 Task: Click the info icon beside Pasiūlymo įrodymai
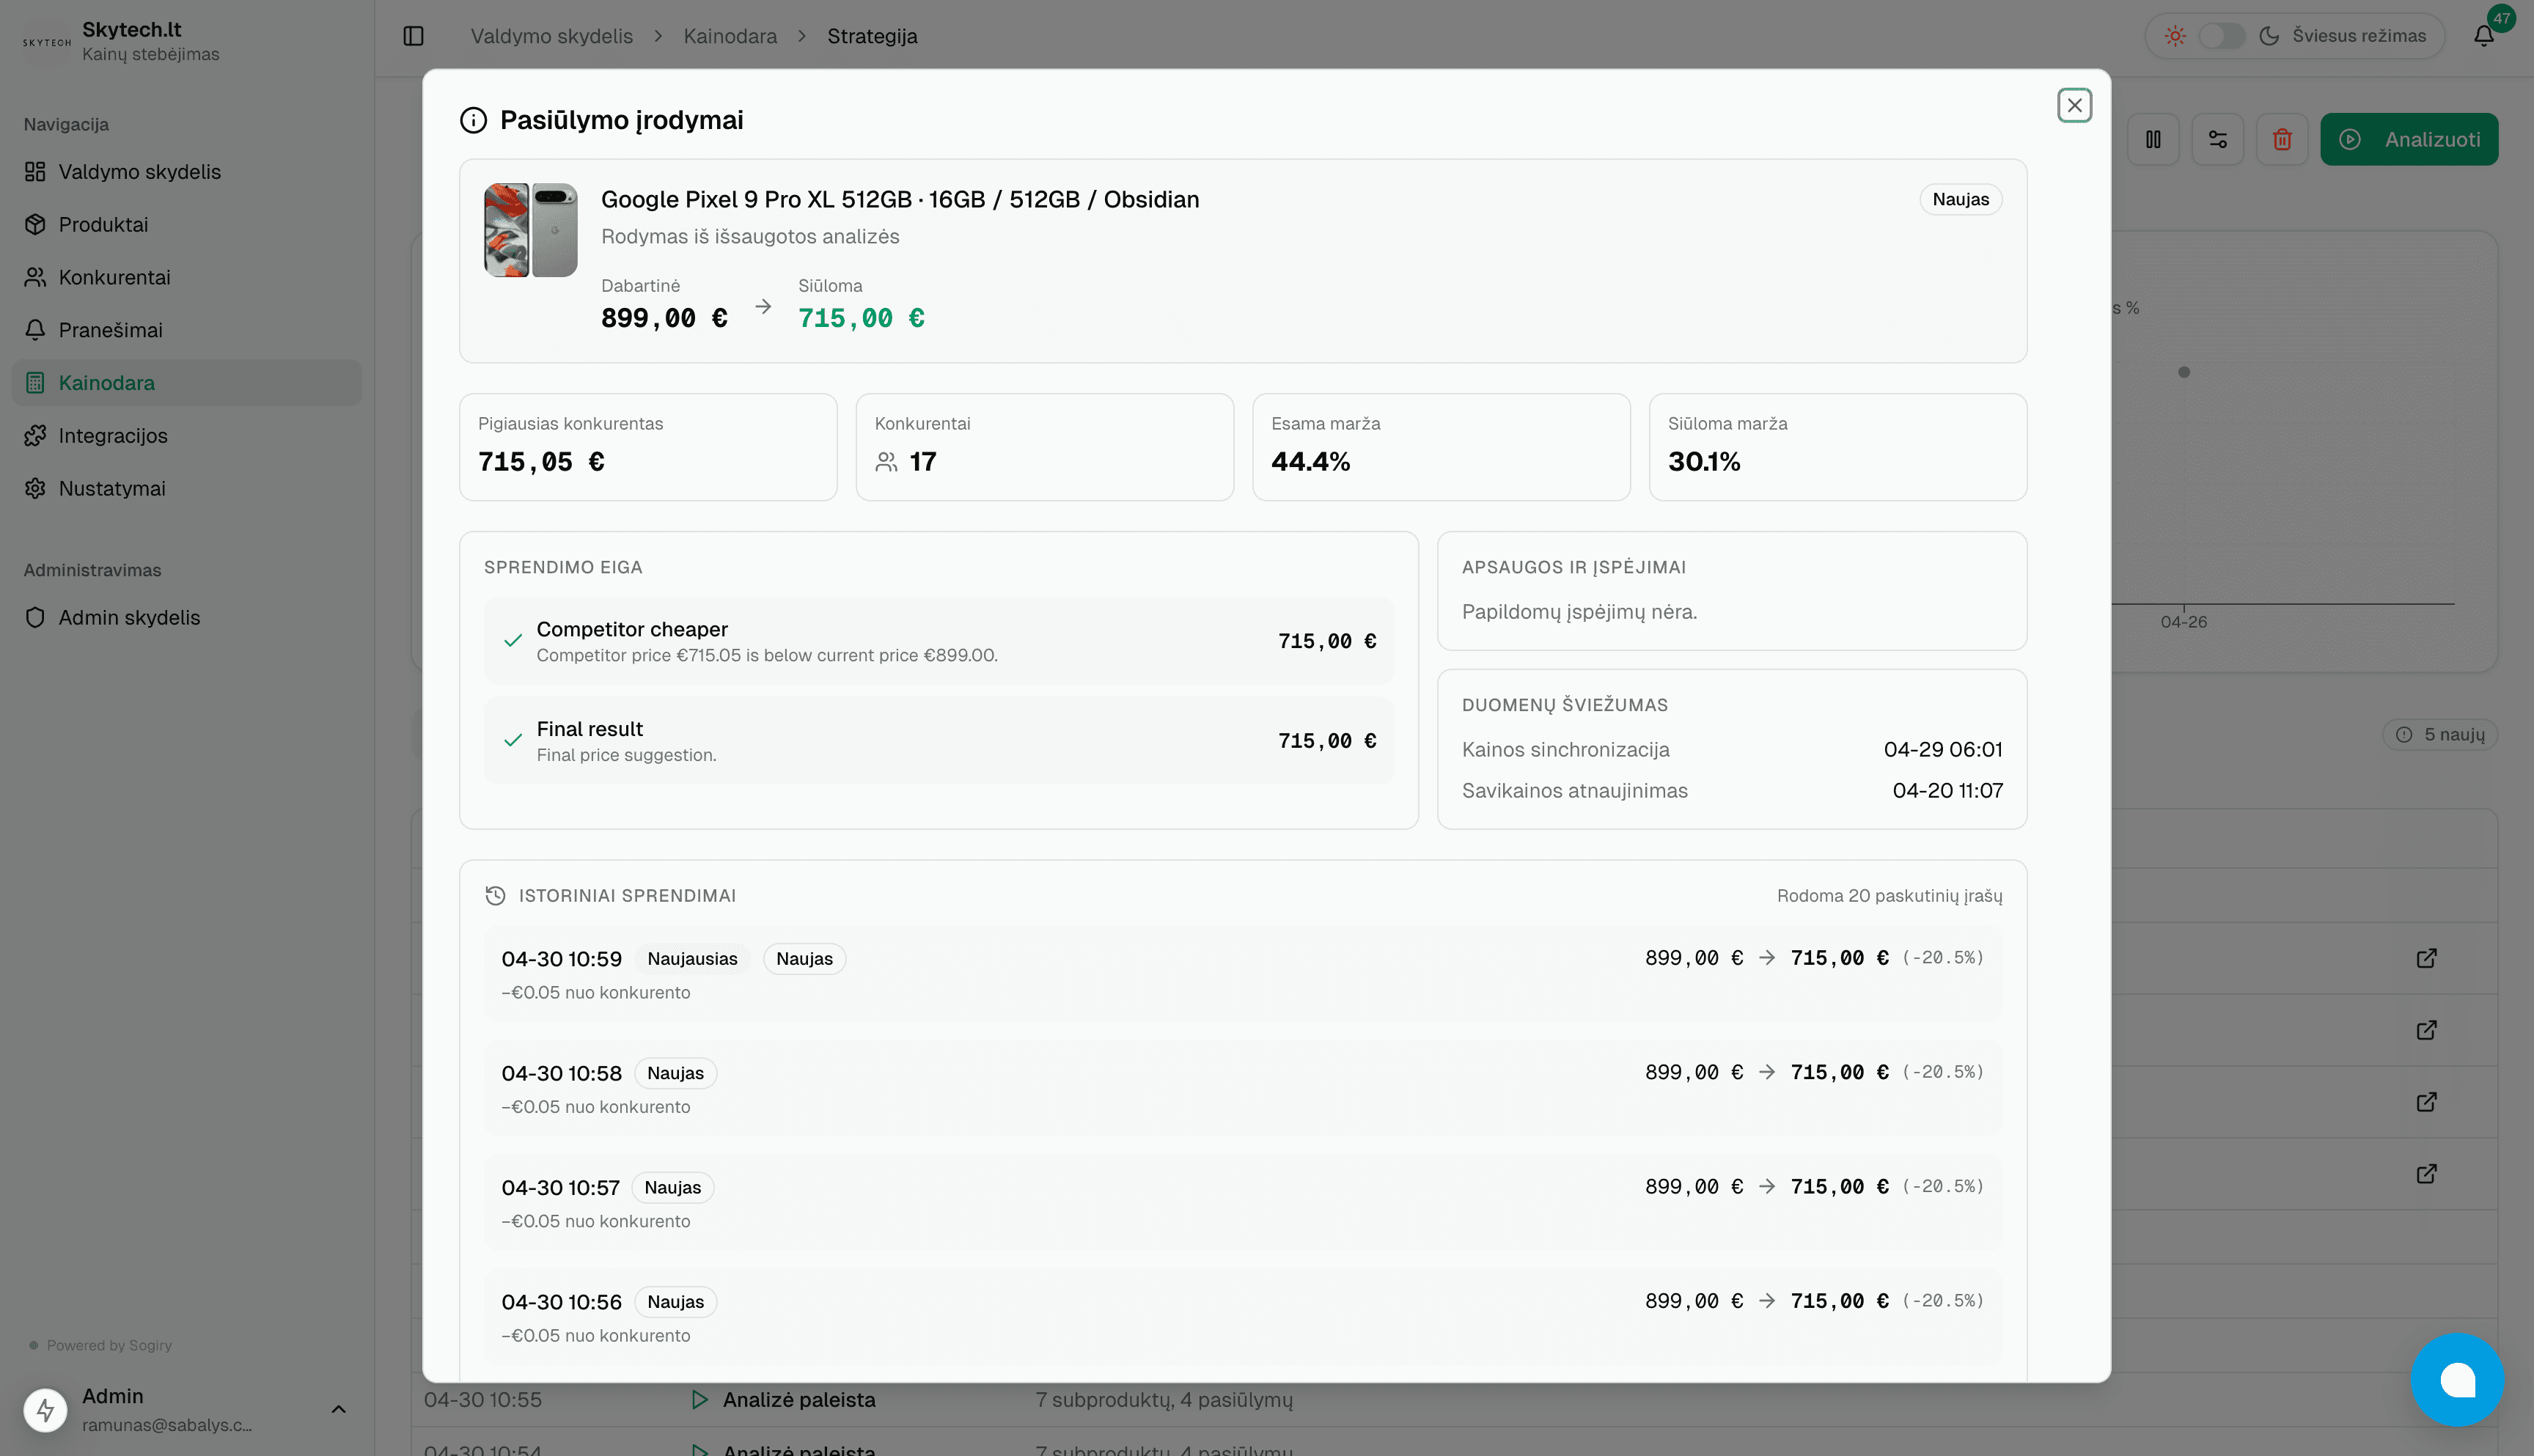(473, 120)
